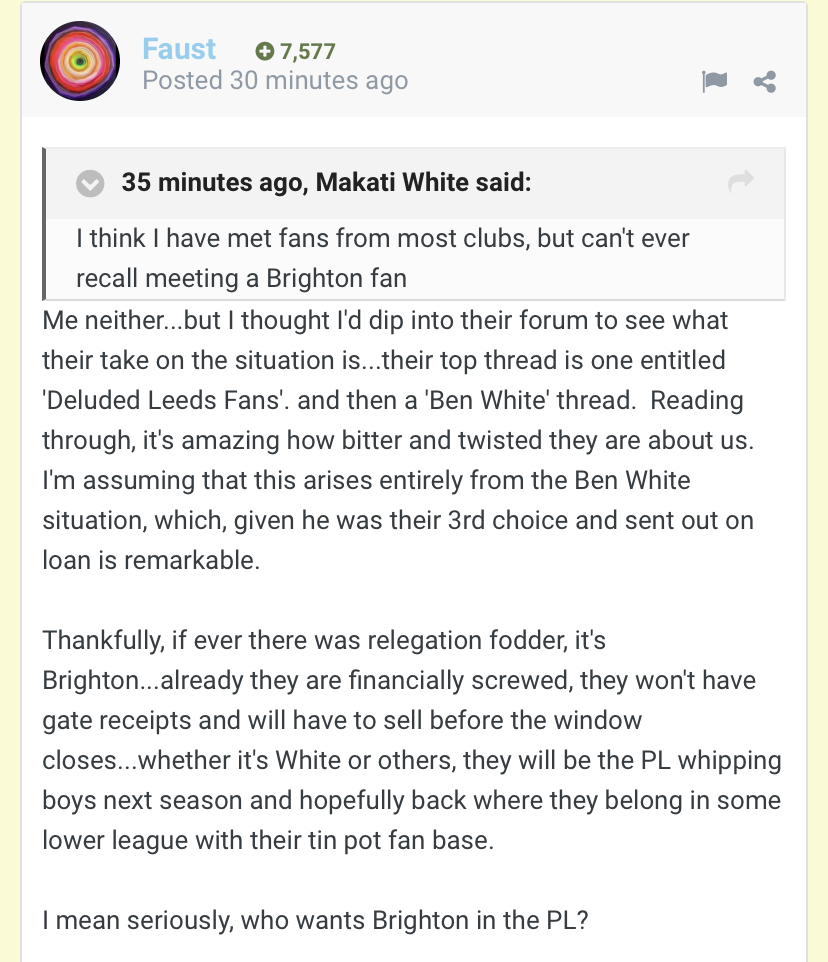This screenshot has width=828, height=962.
Task: Click the 7,577 reputation count
Action: (x=307, y=52)
